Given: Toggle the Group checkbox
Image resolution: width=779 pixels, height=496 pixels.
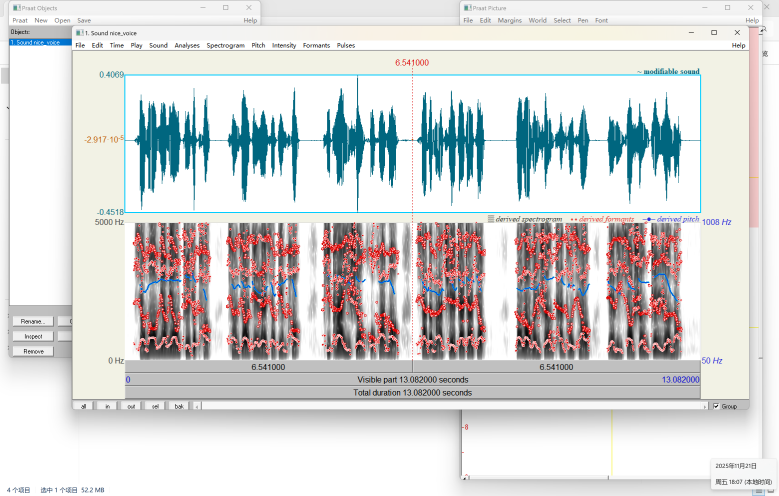Looking at the screenshot, I should click(716, 406).
